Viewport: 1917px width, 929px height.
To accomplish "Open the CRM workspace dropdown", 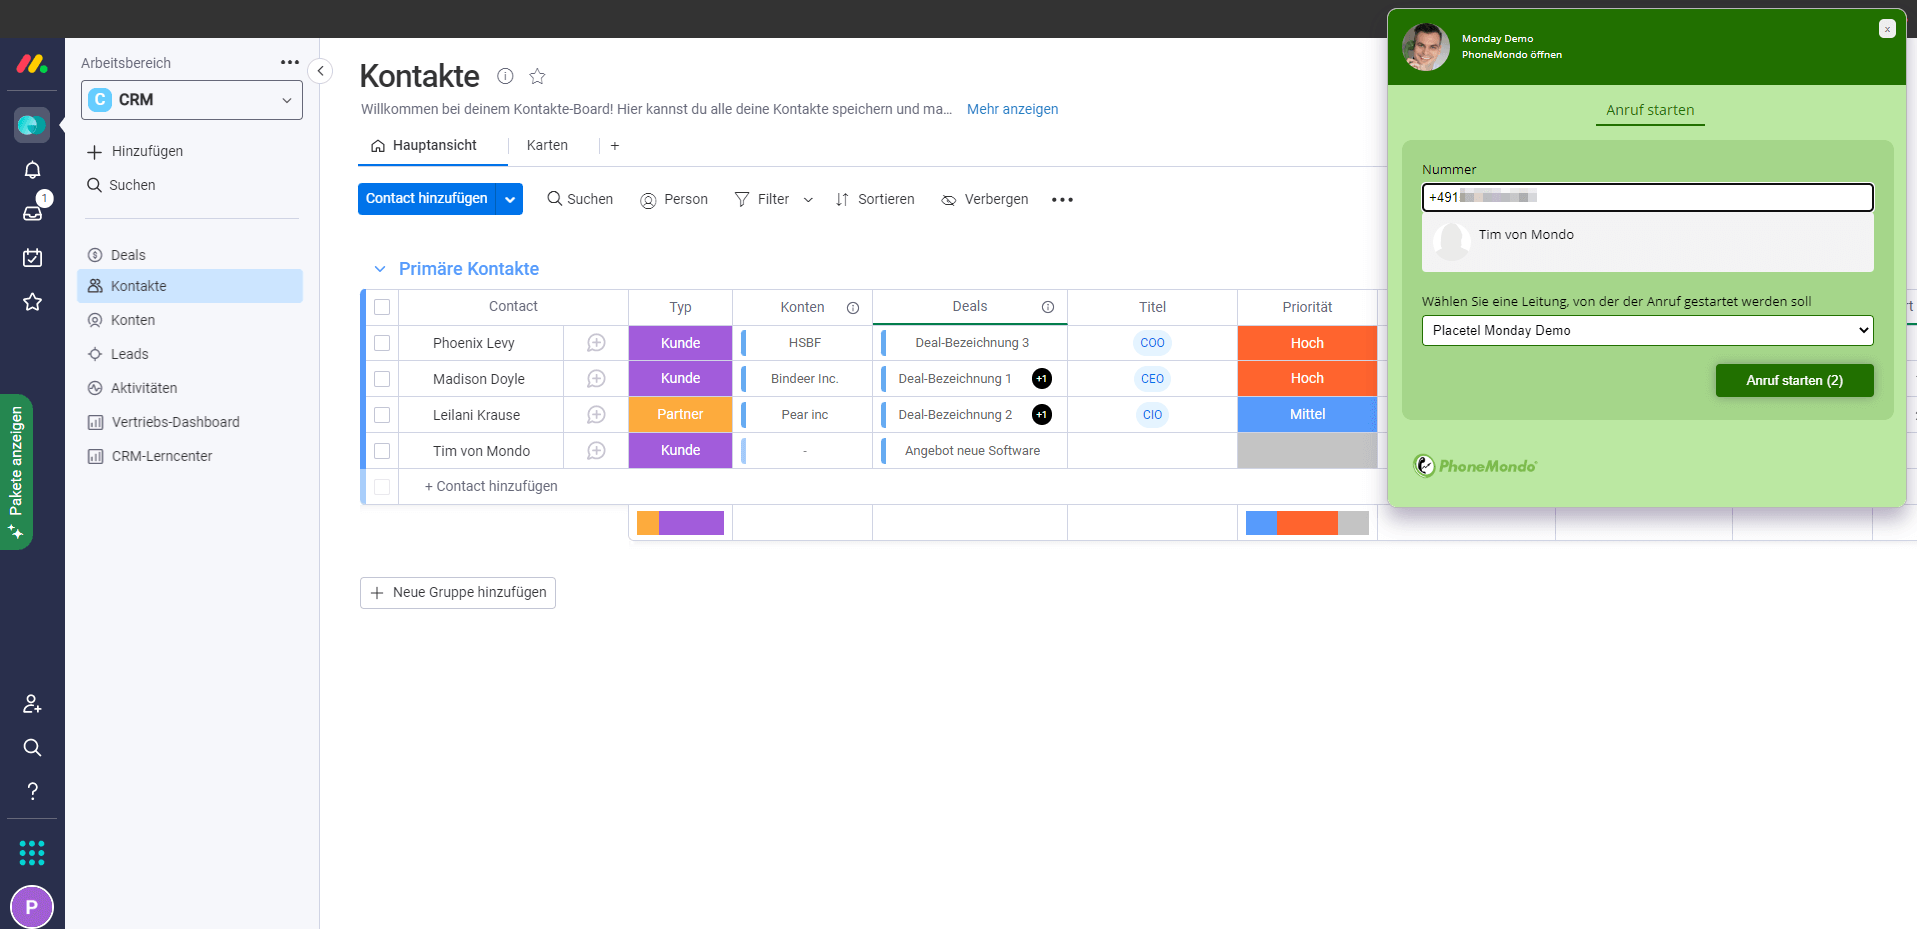I will pyautogui.click(x=192, y=100).
